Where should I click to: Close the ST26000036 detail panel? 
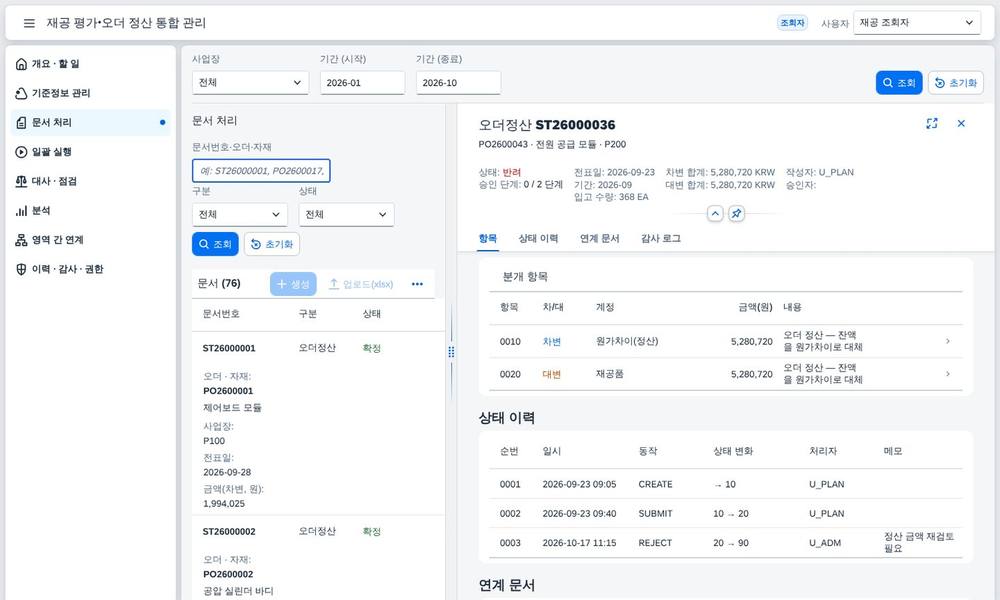tap(961, 124)
